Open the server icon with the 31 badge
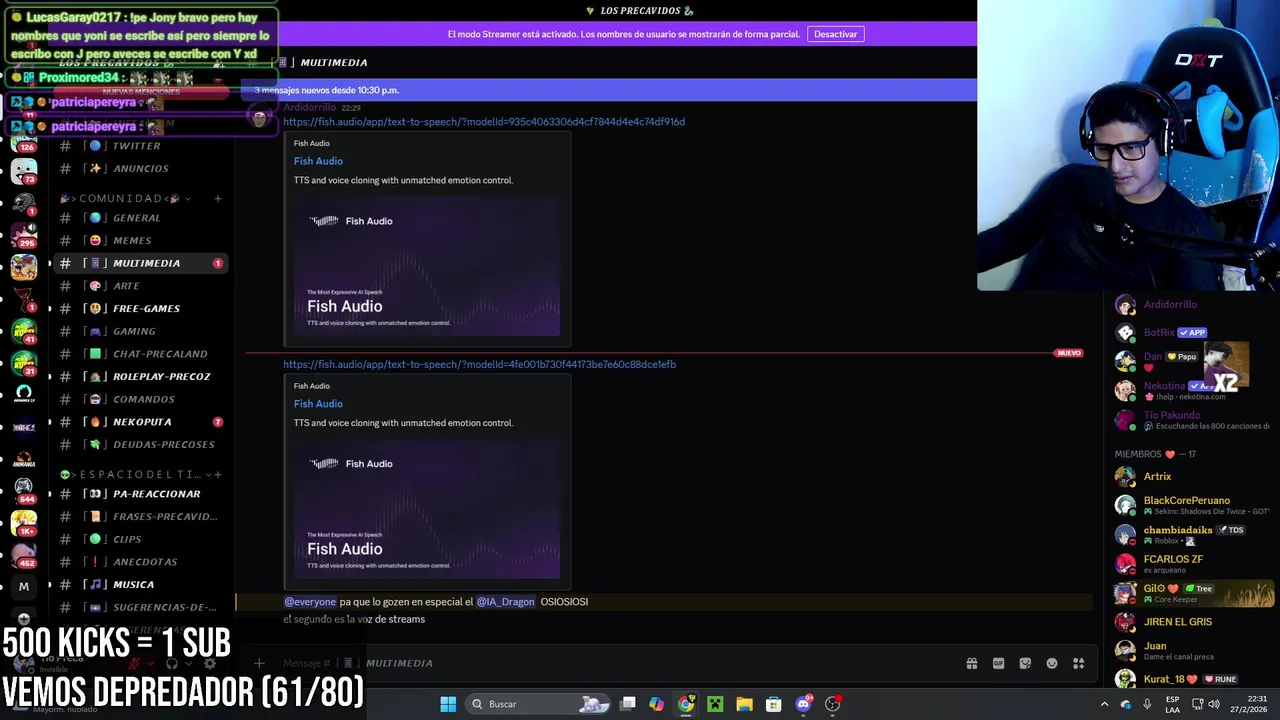Image resolution: width=1280 pixels, height=720 pixels. 24,362
